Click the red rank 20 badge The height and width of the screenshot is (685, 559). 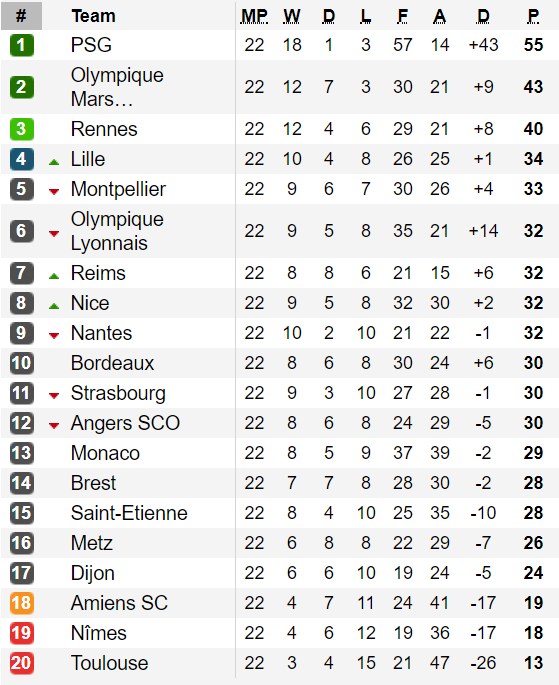(x=21, y=663)
